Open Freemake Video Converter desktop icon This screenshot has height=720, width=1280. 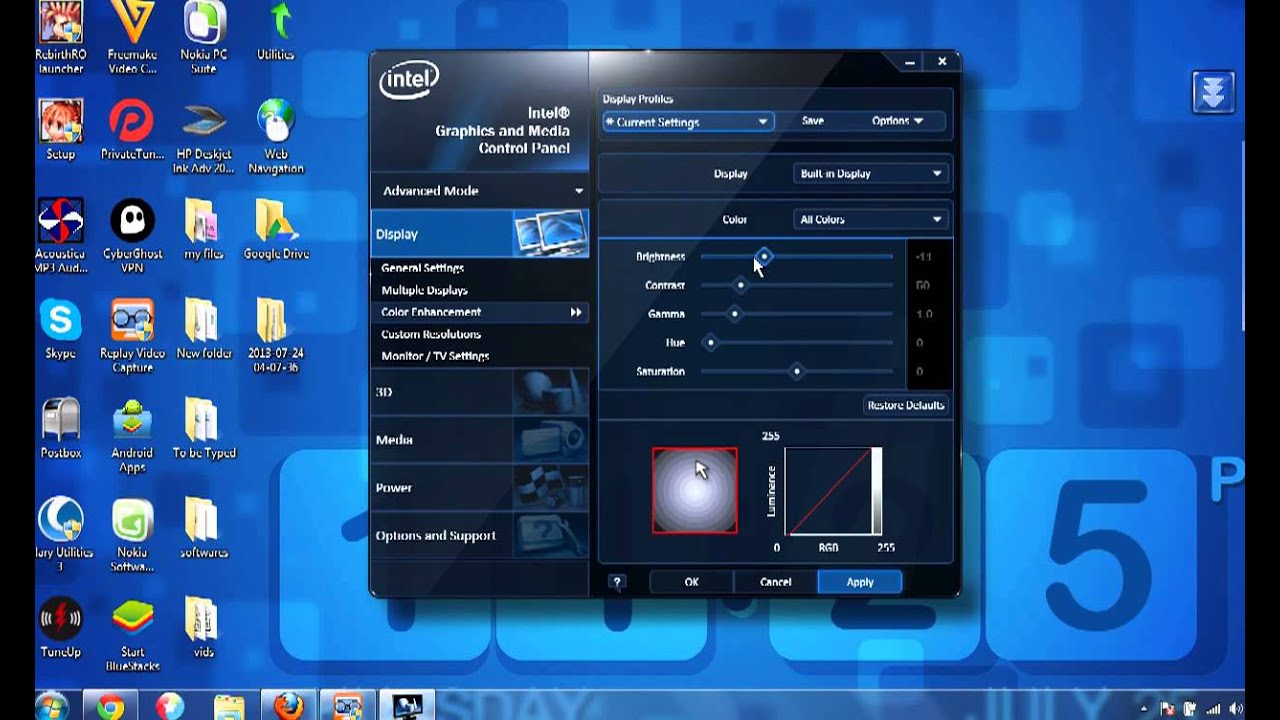[x=132, y=38]
